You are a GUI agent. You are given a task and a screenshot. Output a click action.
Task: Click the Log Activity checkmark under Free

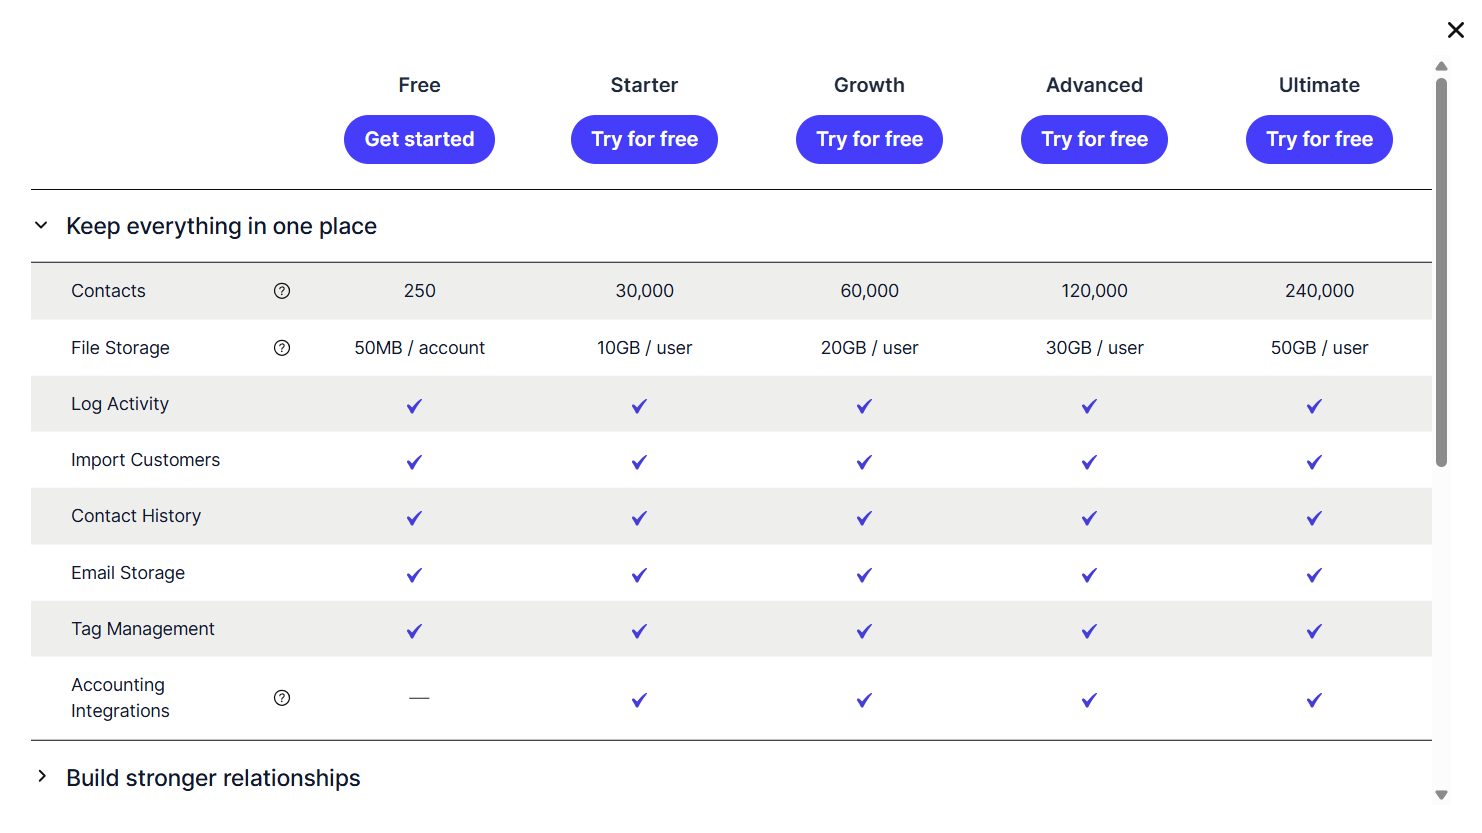[414, 406]
